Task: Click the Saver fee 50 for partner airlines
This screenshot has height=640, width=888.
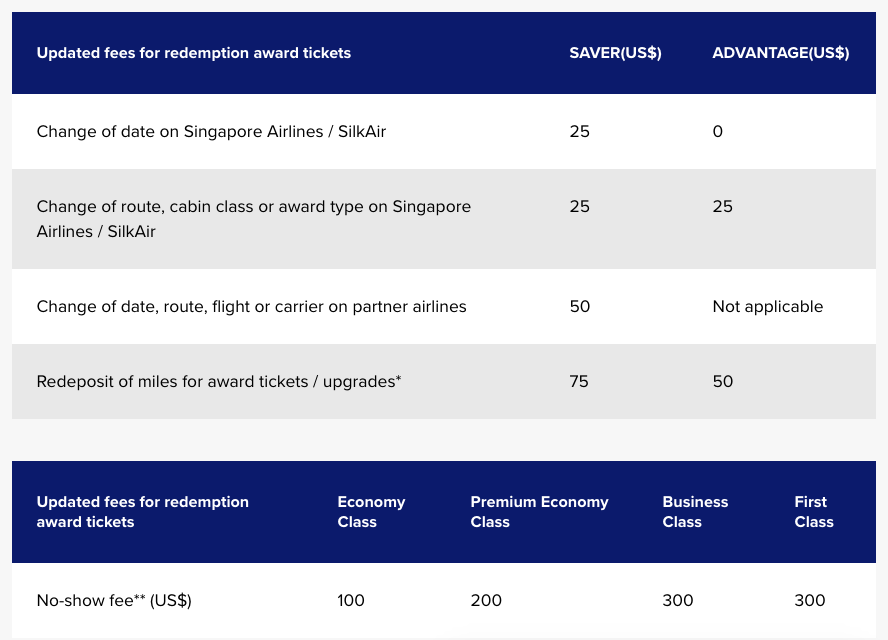Action: pyautogui.click(x=579, y=306)
